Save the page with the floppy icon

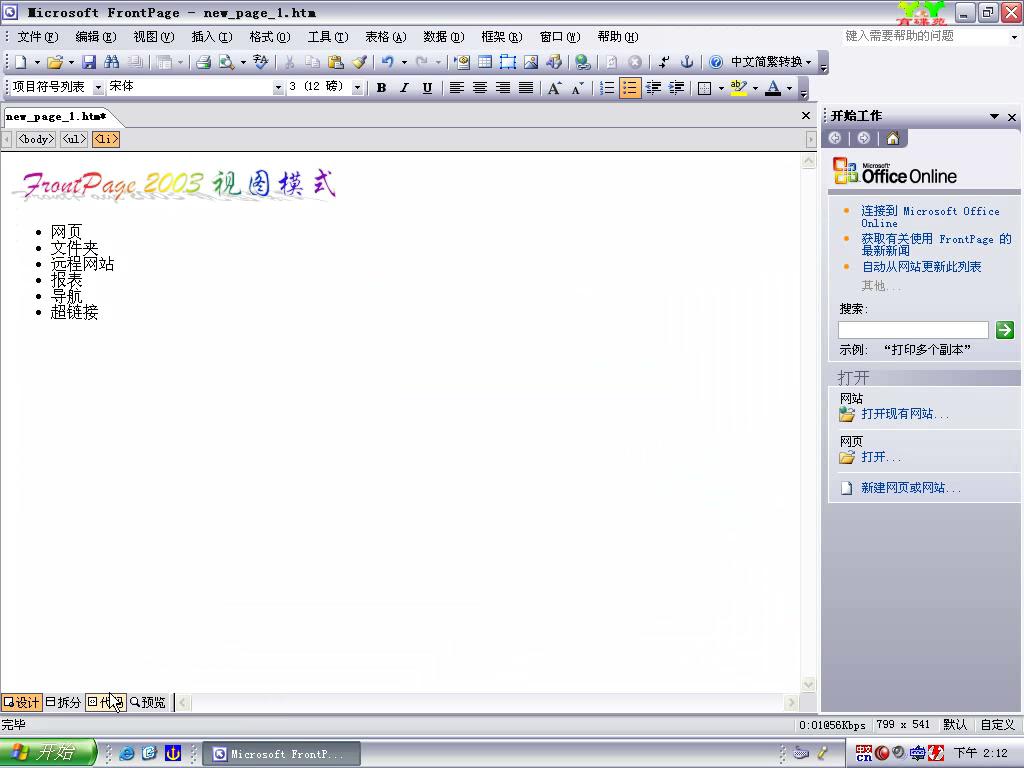point(89,62)
